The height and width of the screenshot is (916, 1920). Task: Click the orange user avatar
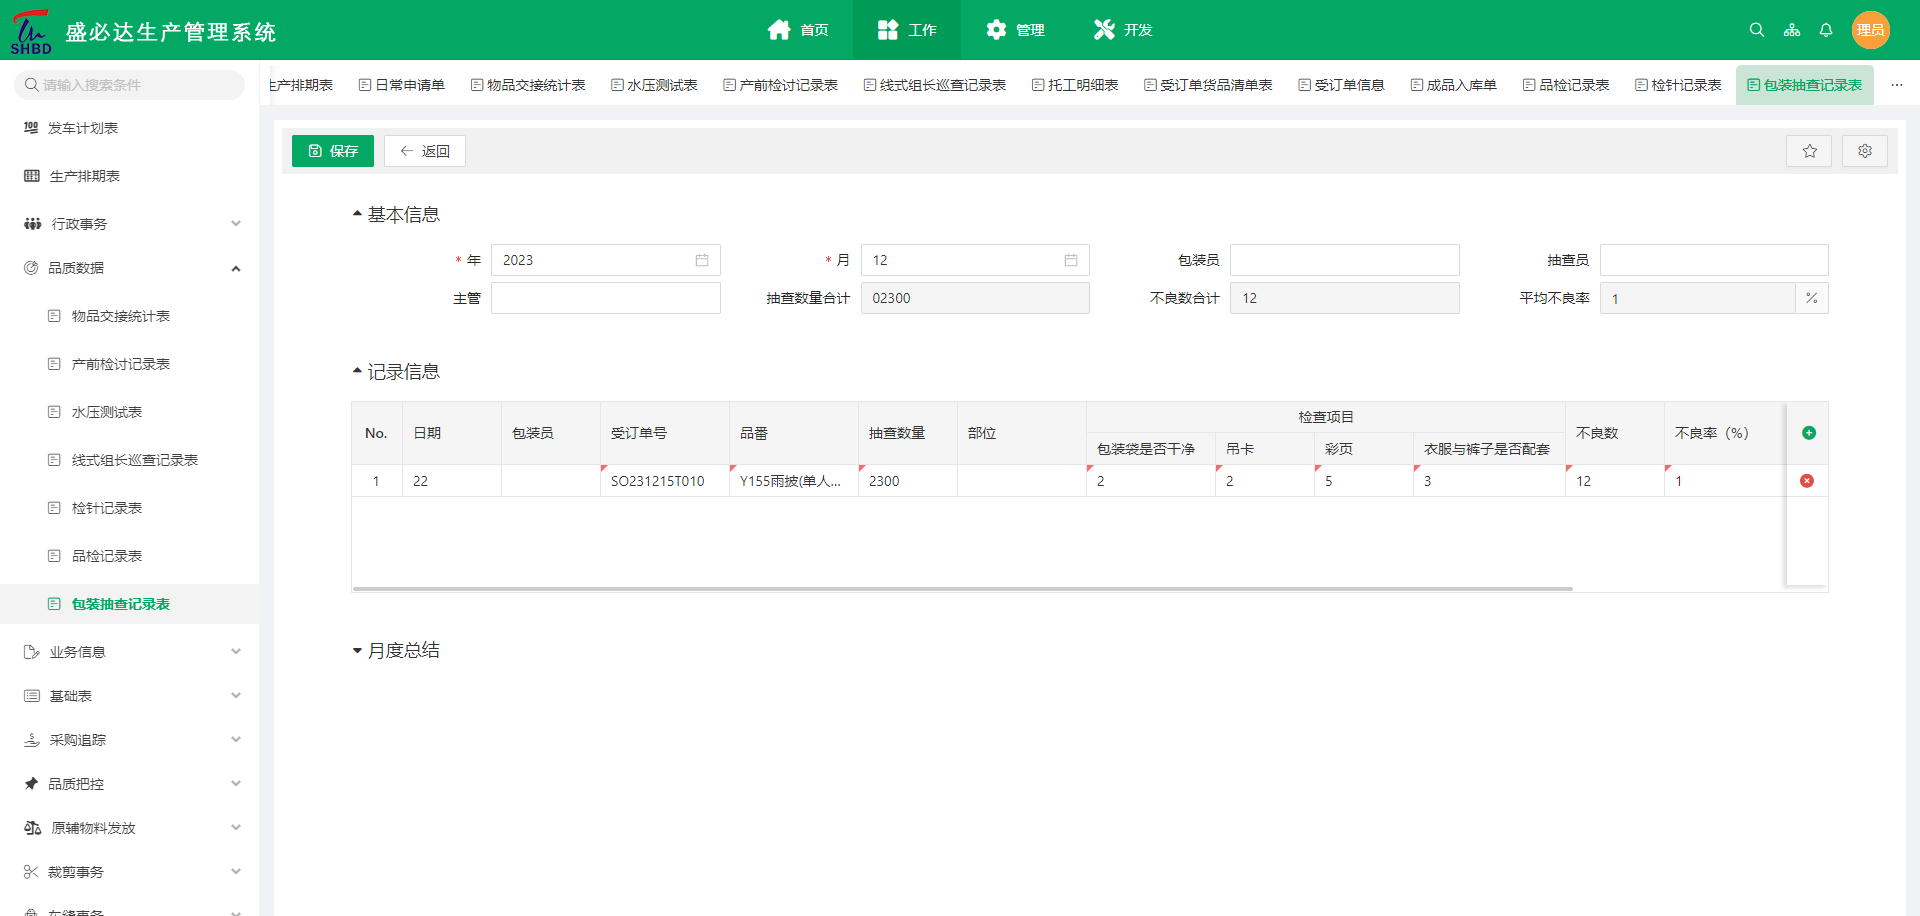tap(1869, 30)
